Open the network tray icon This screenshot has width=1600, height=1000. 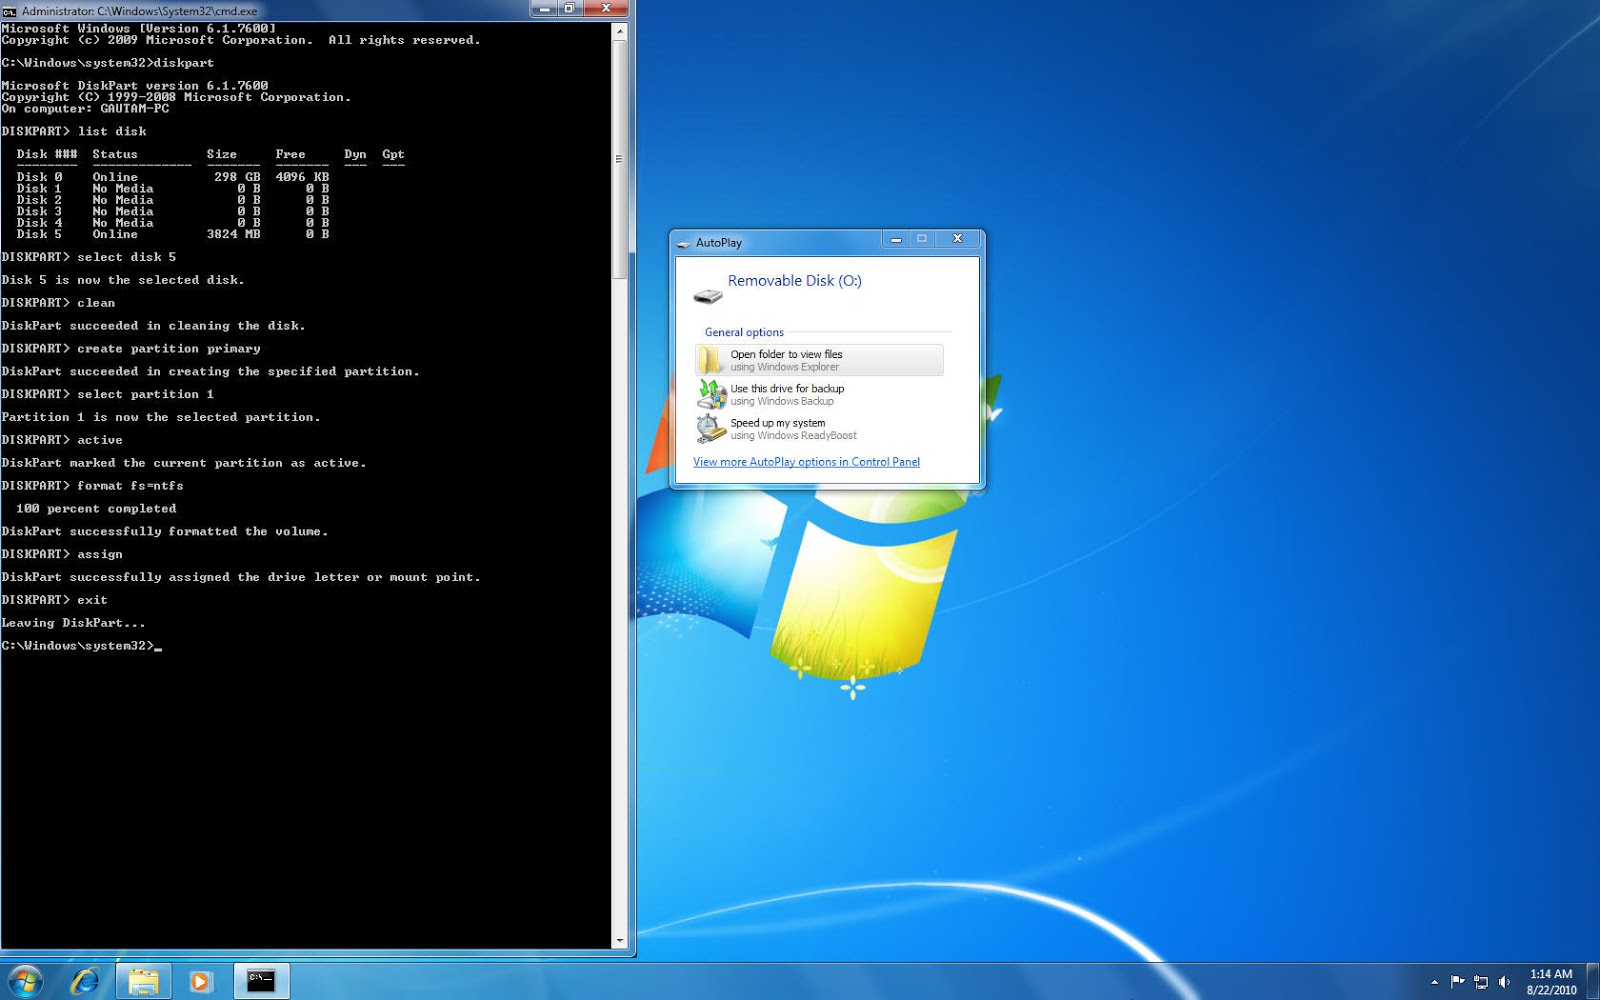(1481, 982)
